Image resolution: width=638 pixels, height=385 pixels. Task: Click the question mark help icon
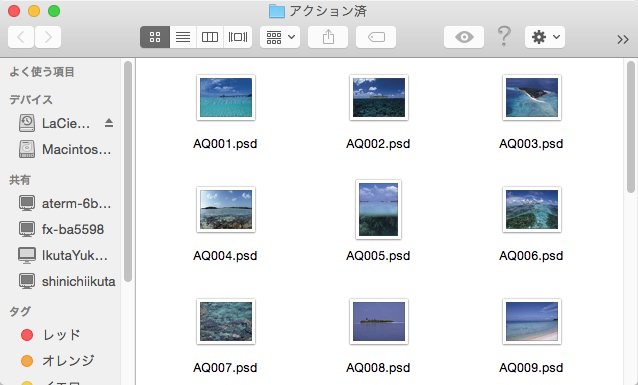[x=504, y=36]
